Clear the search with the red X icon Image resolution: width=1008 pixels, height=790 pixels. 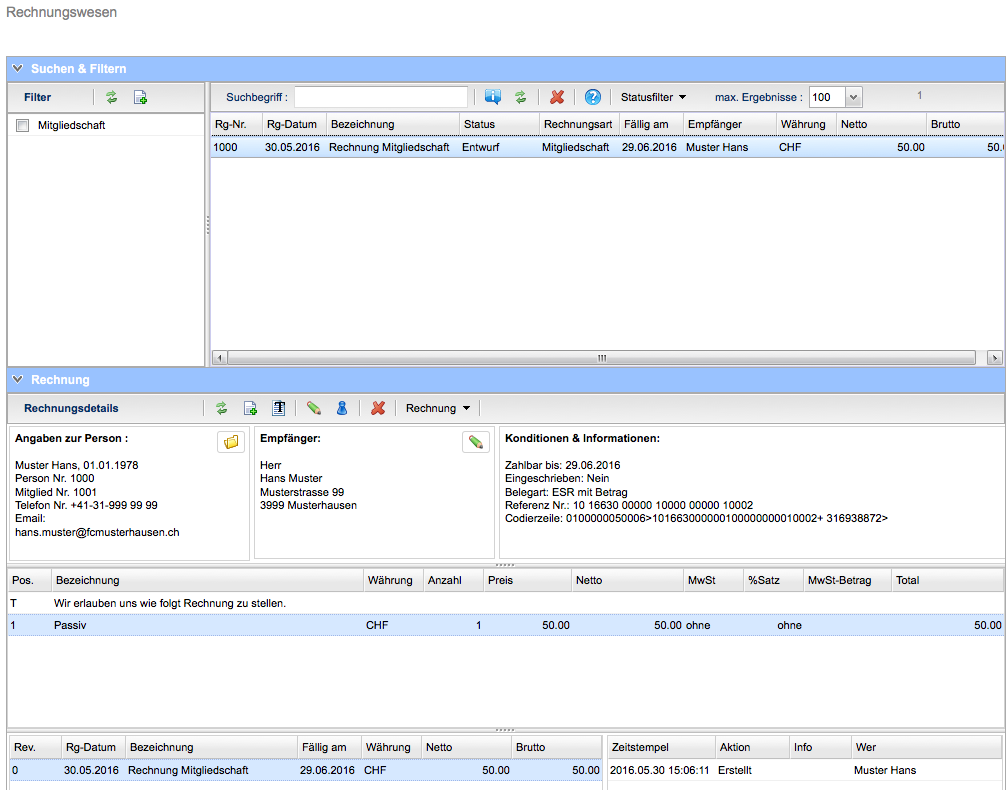point(557,97)
